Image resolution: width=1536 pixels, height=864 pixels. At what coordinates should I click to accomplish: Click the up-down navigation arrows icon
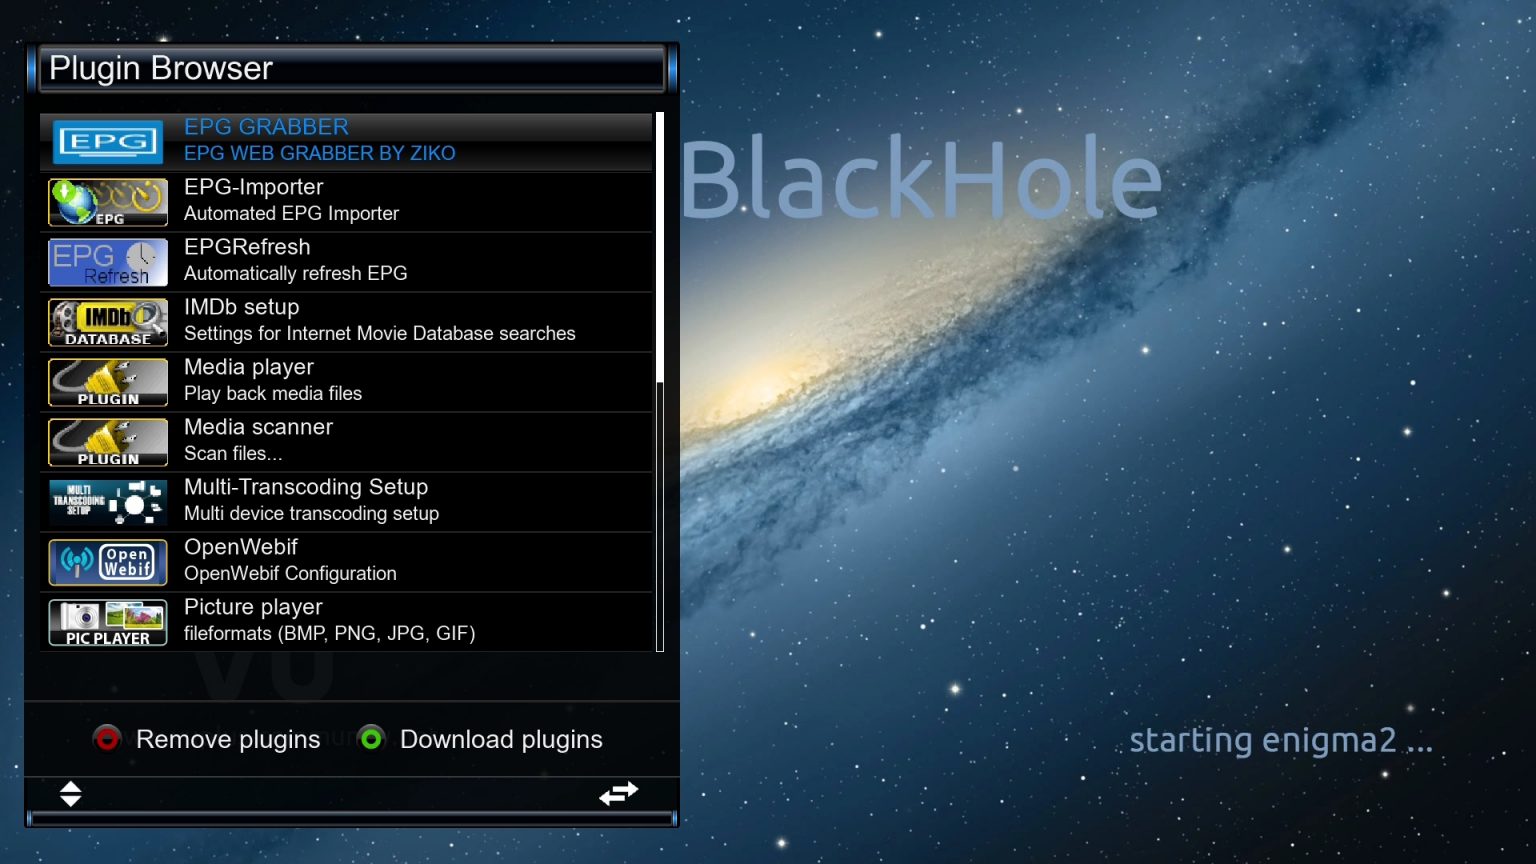70,794
